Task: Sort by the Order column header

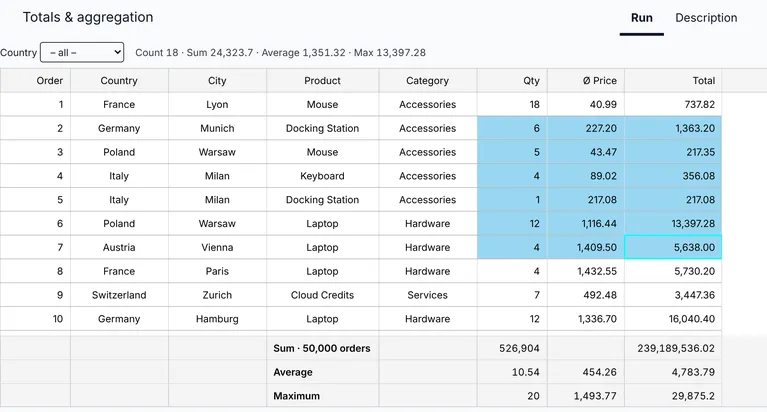Action: point(35,81)
